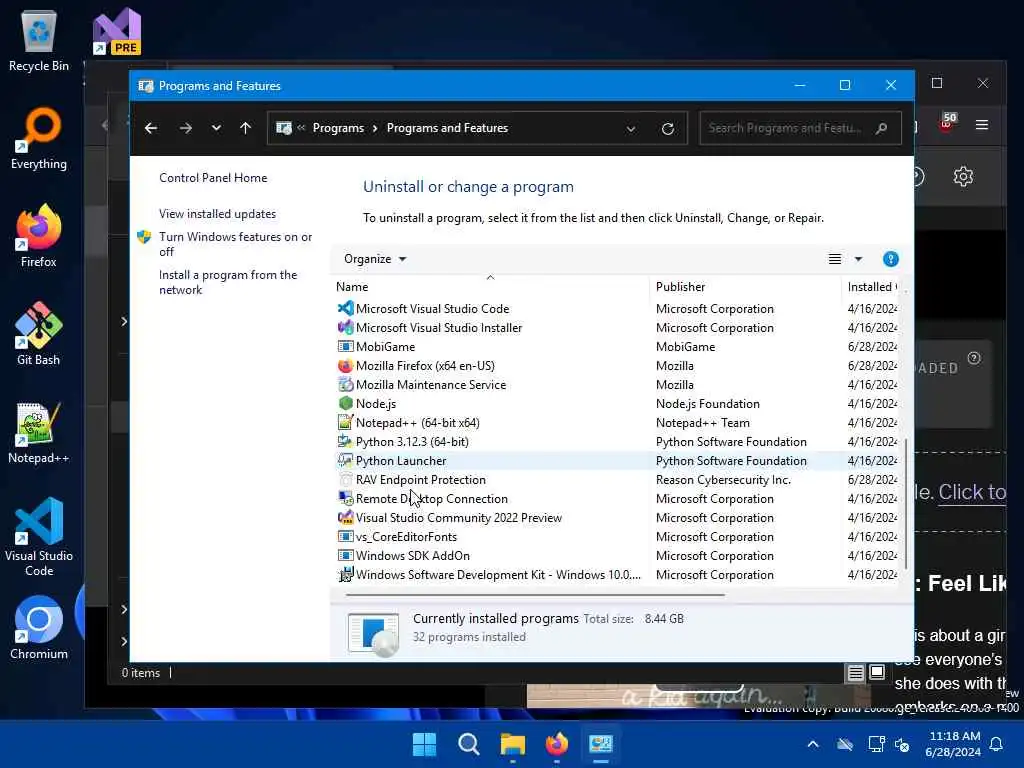Select Notepad++ (64-bit x64) row
Image resolution: width=1024 pixels, height=768 pixels.
click(x=616, y=423)
